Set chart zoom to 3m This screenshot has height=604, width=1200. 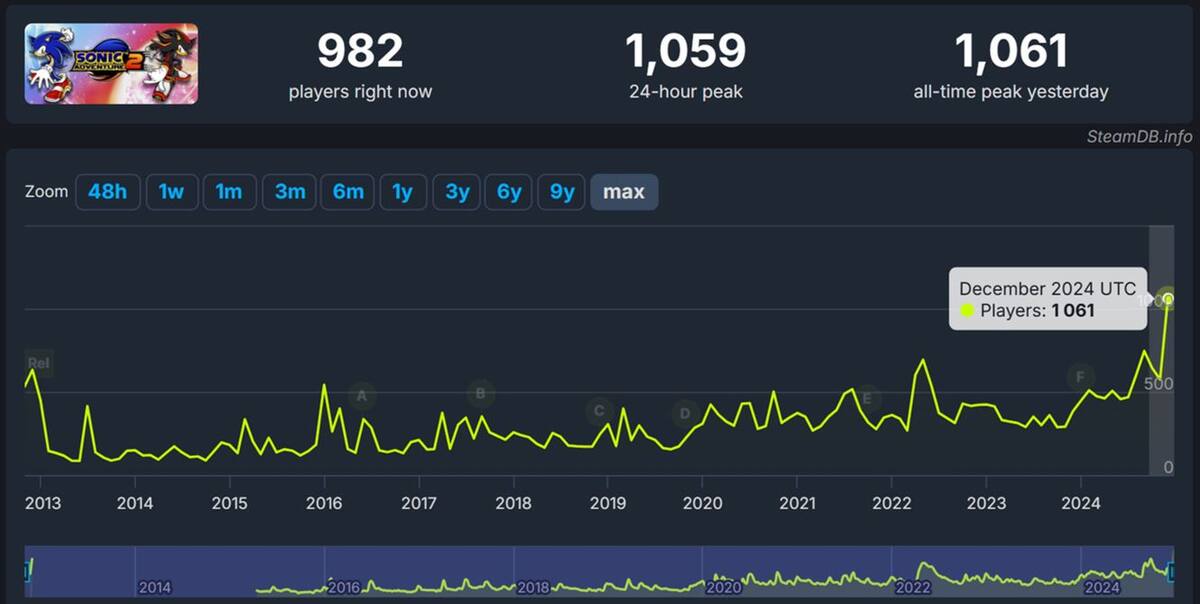click(290, 192)
